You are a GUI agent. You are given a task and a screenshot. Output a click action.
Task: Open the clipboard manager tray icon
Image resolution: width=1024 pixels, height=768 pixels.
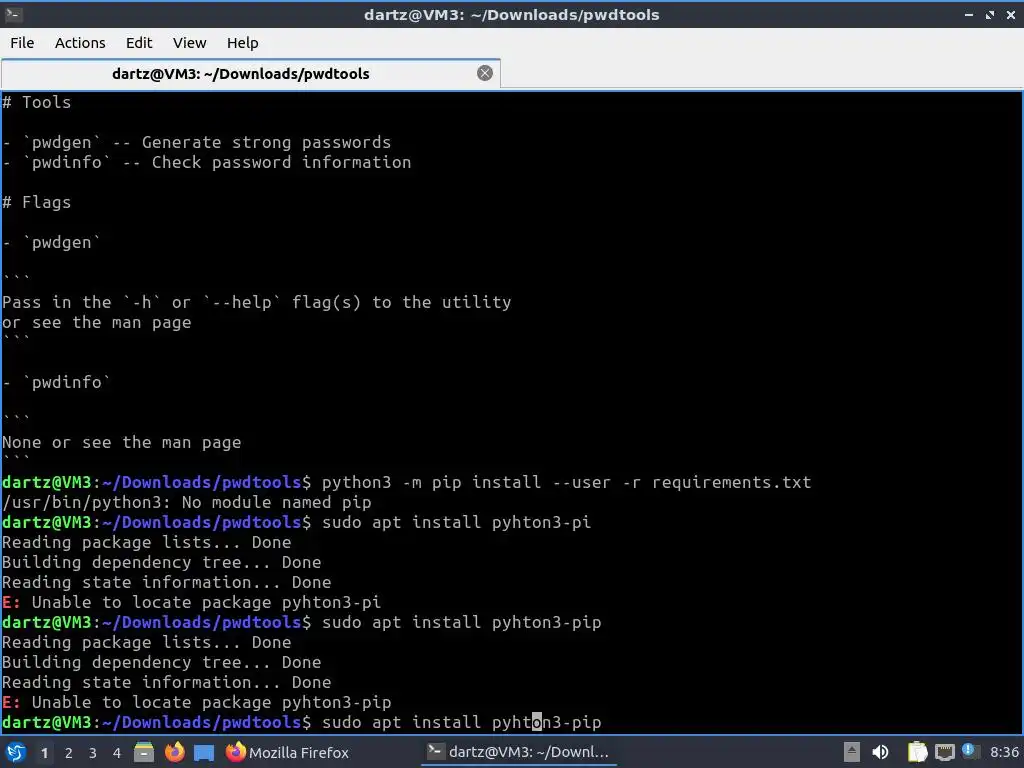point(917,752)
